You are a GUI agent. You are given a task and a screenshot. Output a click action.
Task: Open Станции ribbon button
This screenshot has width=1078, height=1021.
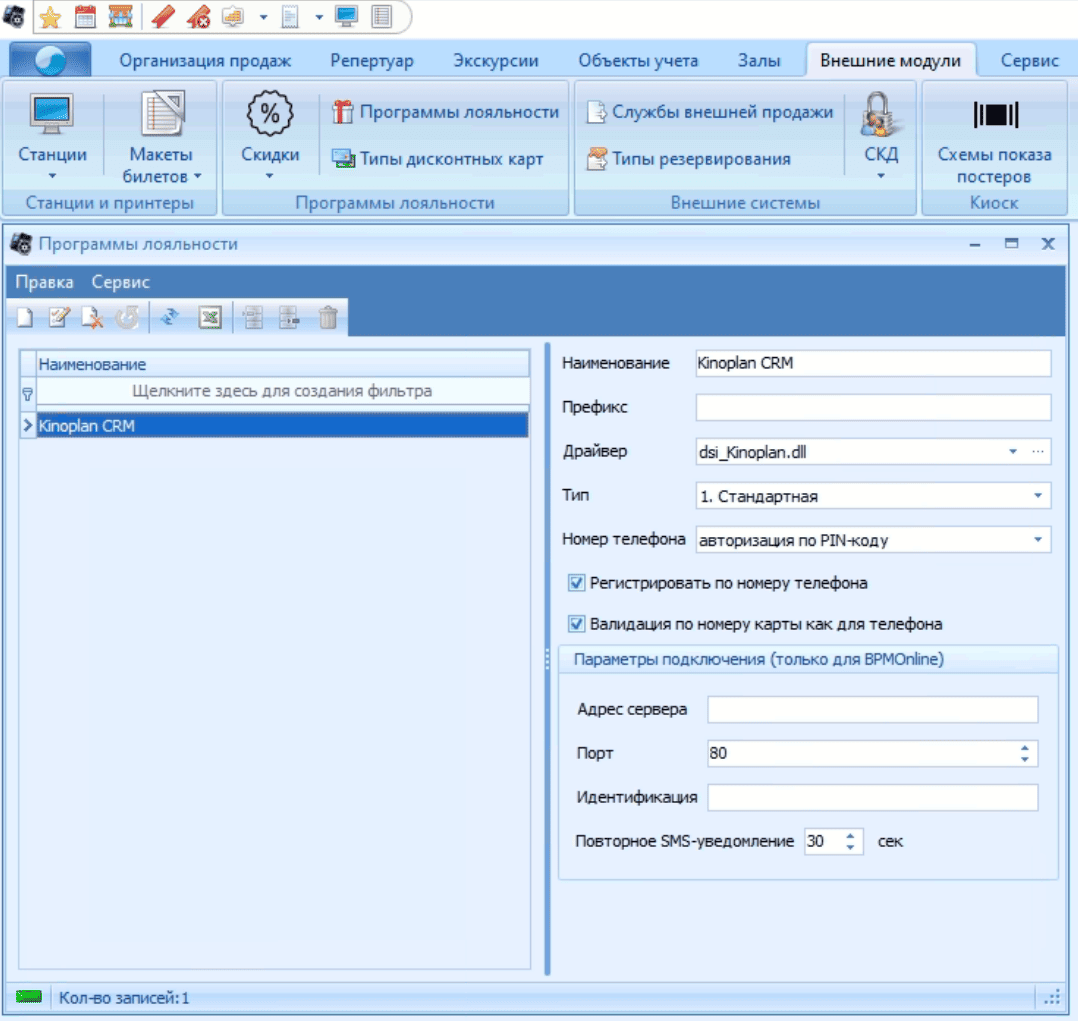tap(52, 136)
